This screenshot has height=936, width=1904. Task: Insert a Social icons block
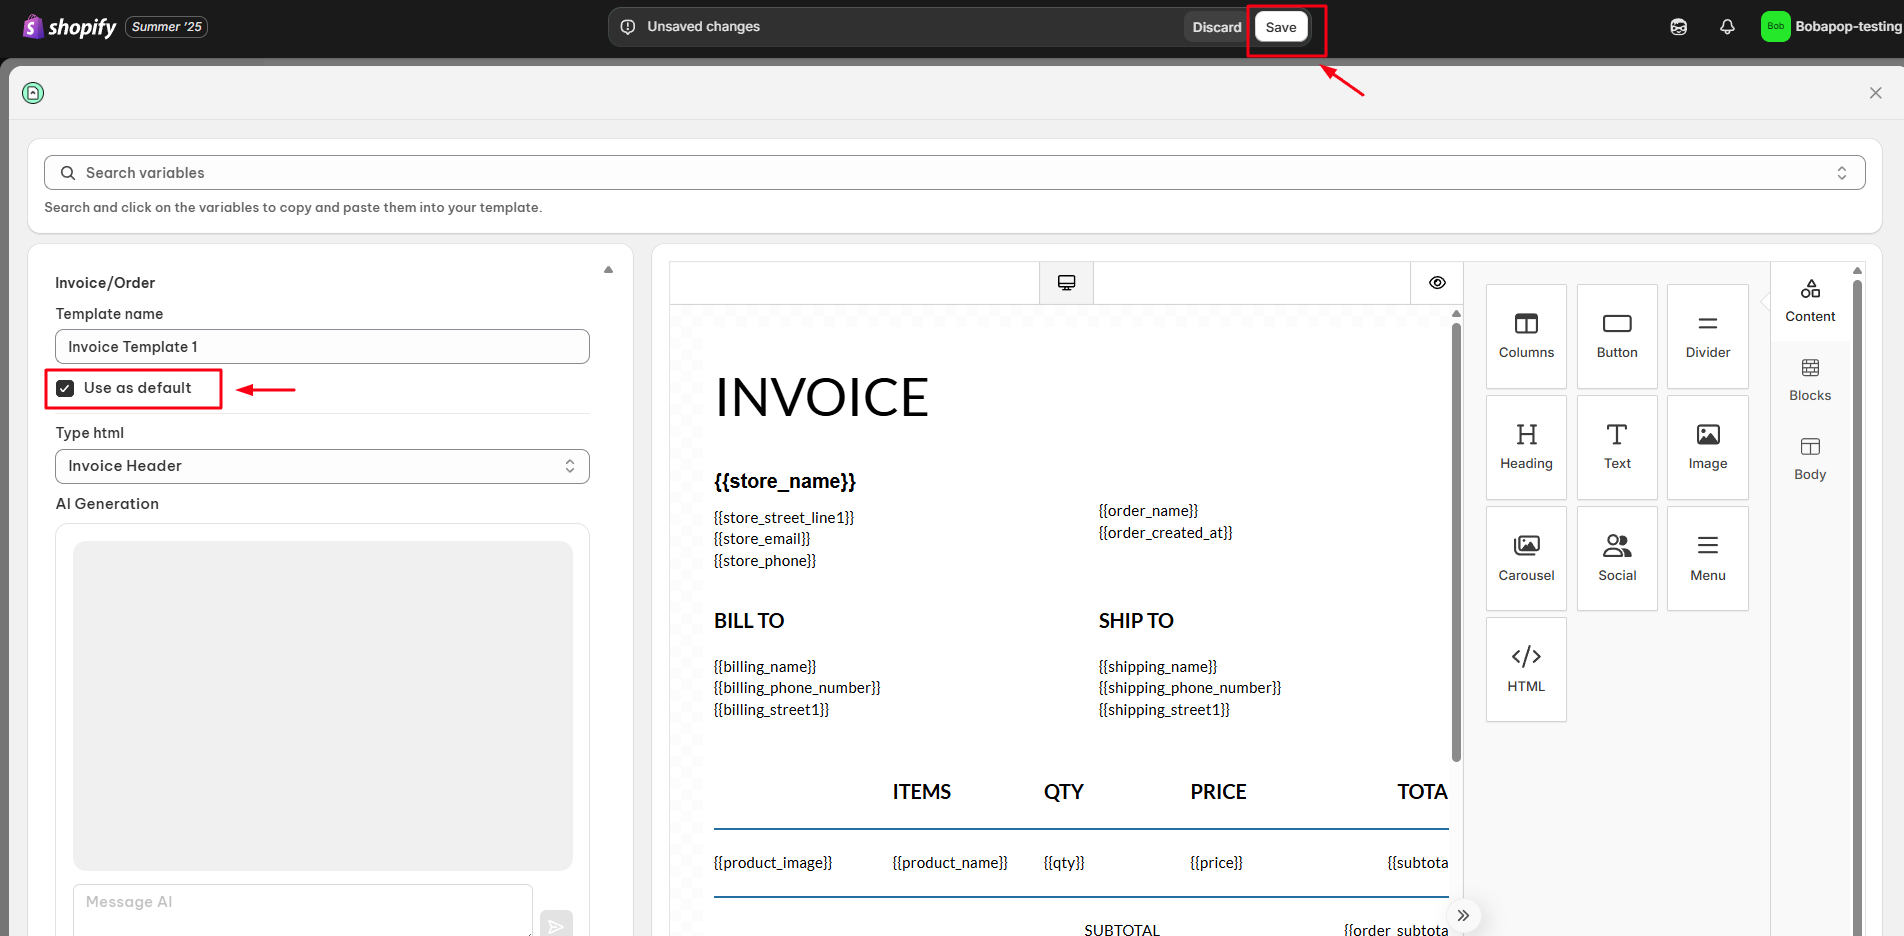(1617, 558)
